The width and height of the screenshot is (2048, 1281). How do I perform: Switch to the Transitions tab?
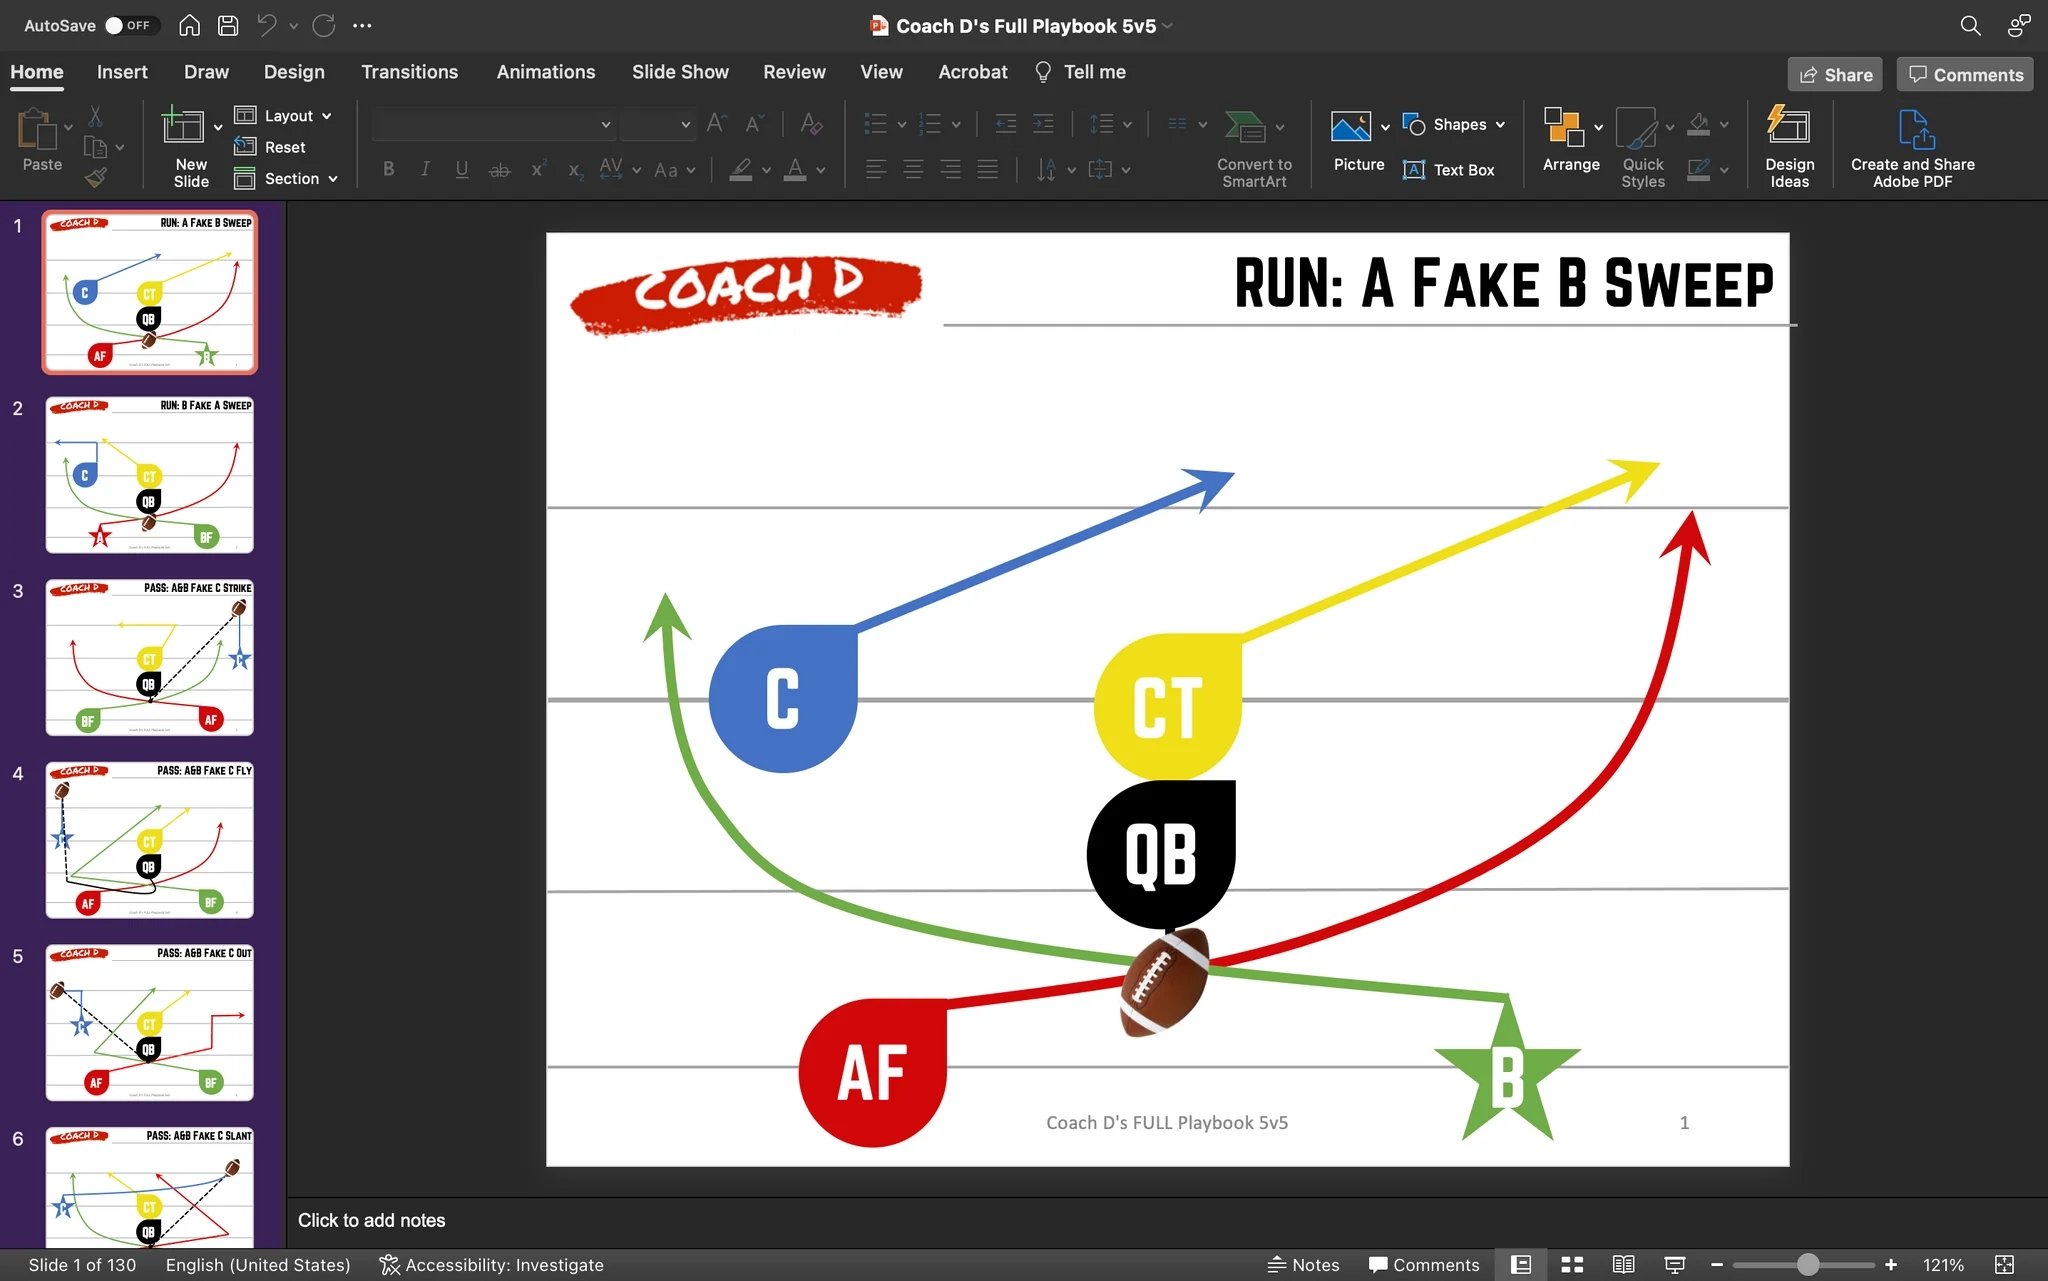coord(409,72)
